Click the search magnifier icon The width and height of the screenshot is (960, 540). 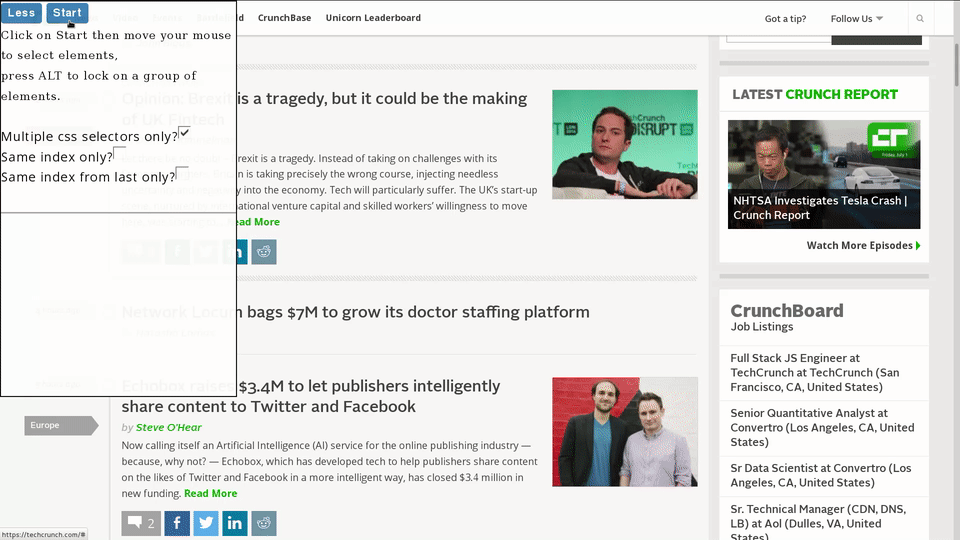[x=920, y=18]
